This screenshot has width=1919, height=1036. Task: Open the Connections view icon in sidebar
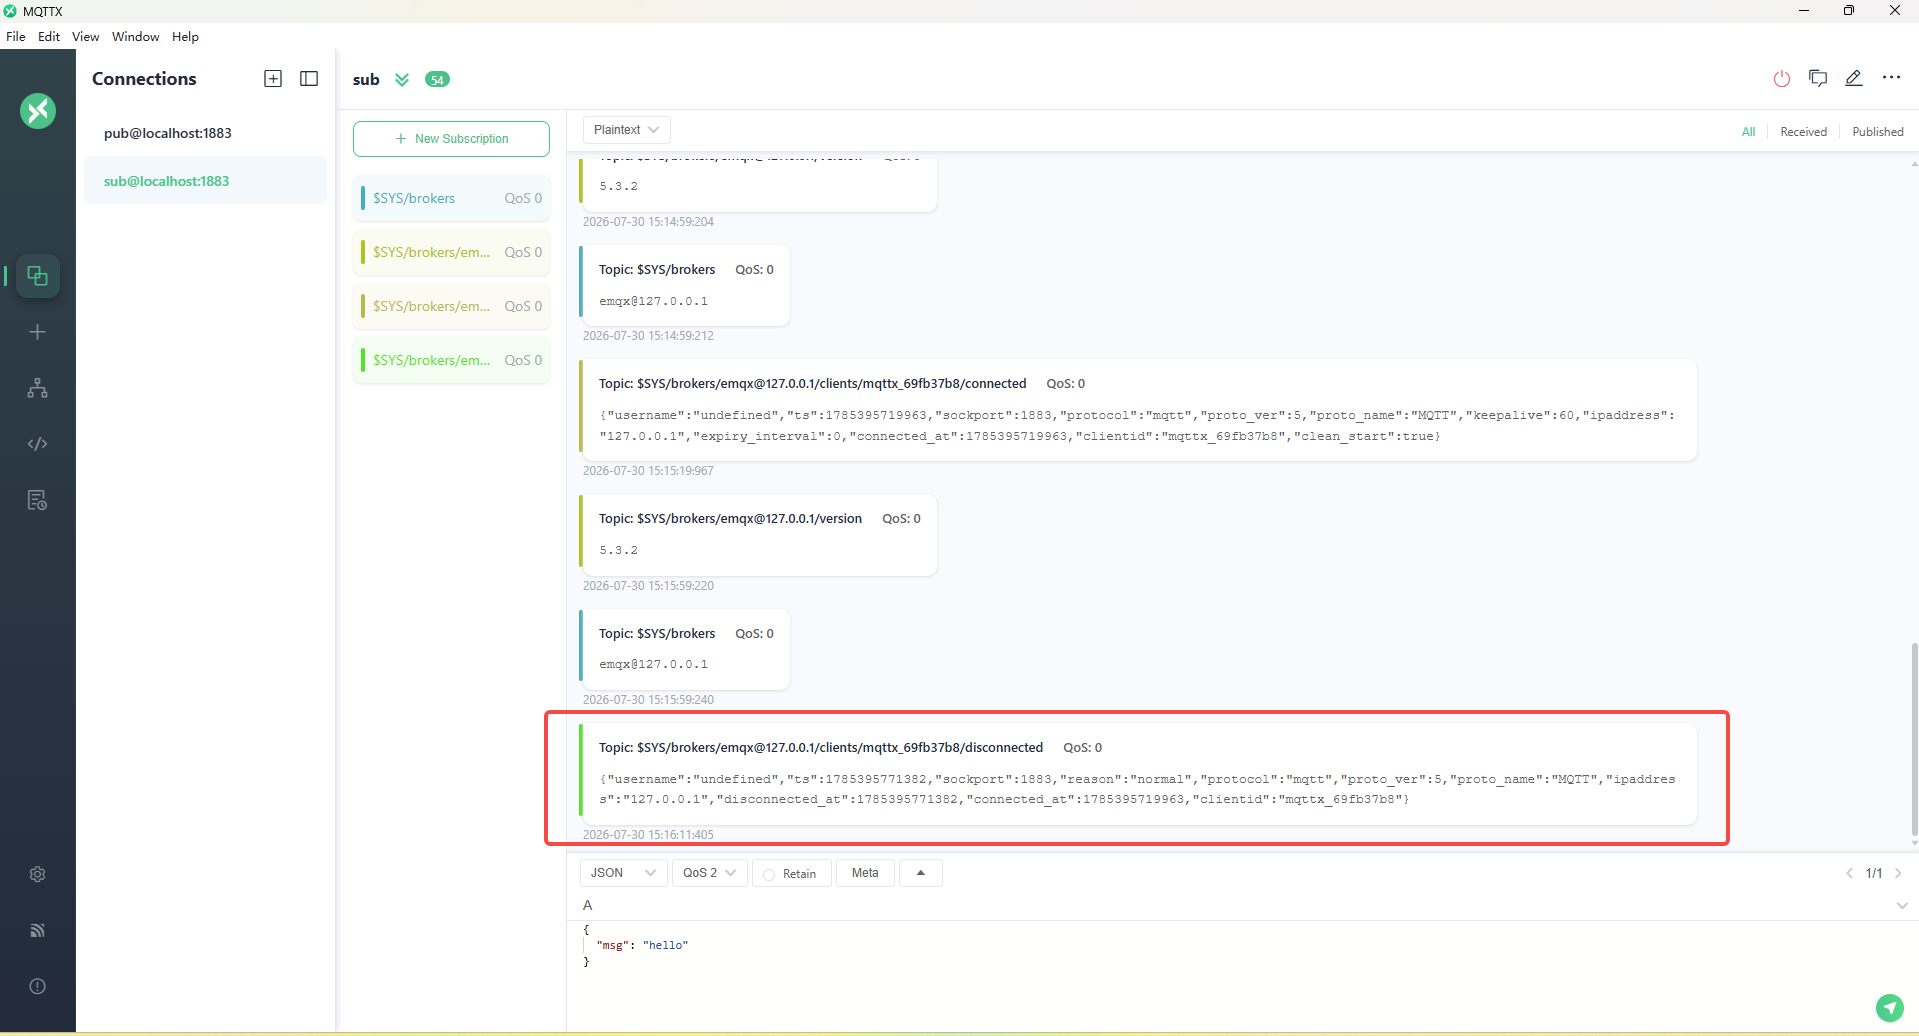point(38,276)
